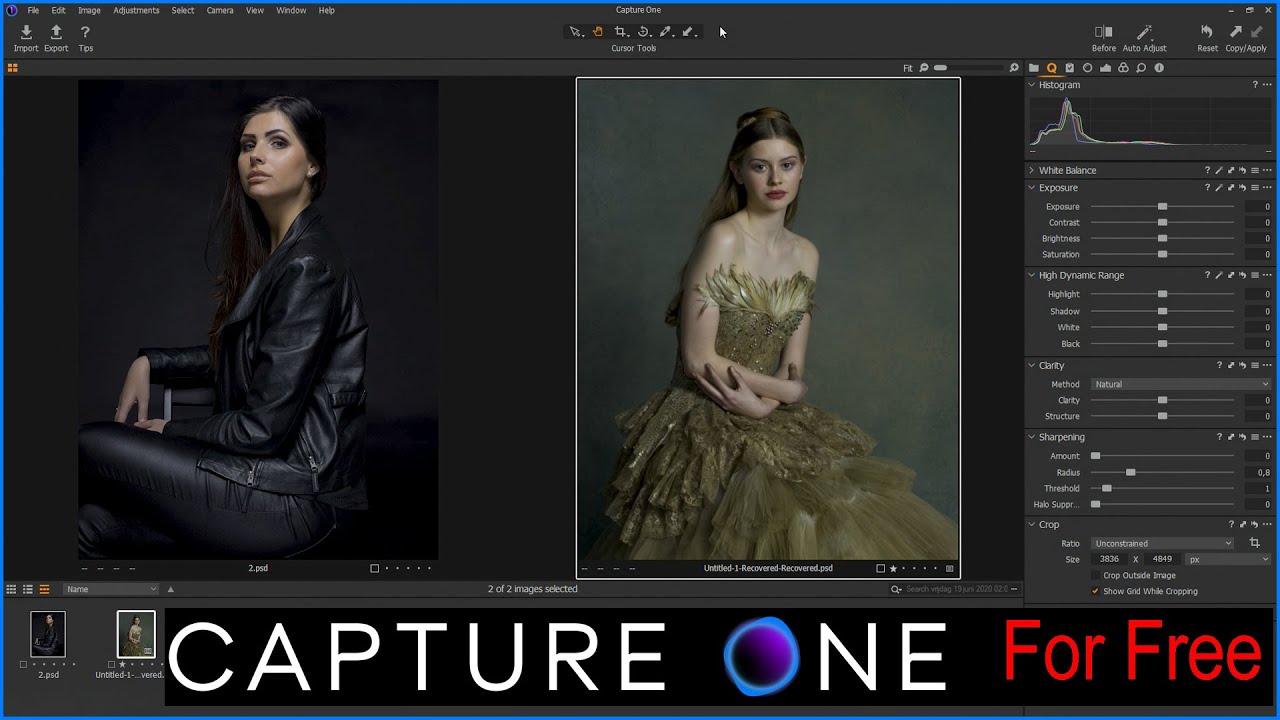
Task: Collapse the Histogram panel
Action: point(1032,85)
